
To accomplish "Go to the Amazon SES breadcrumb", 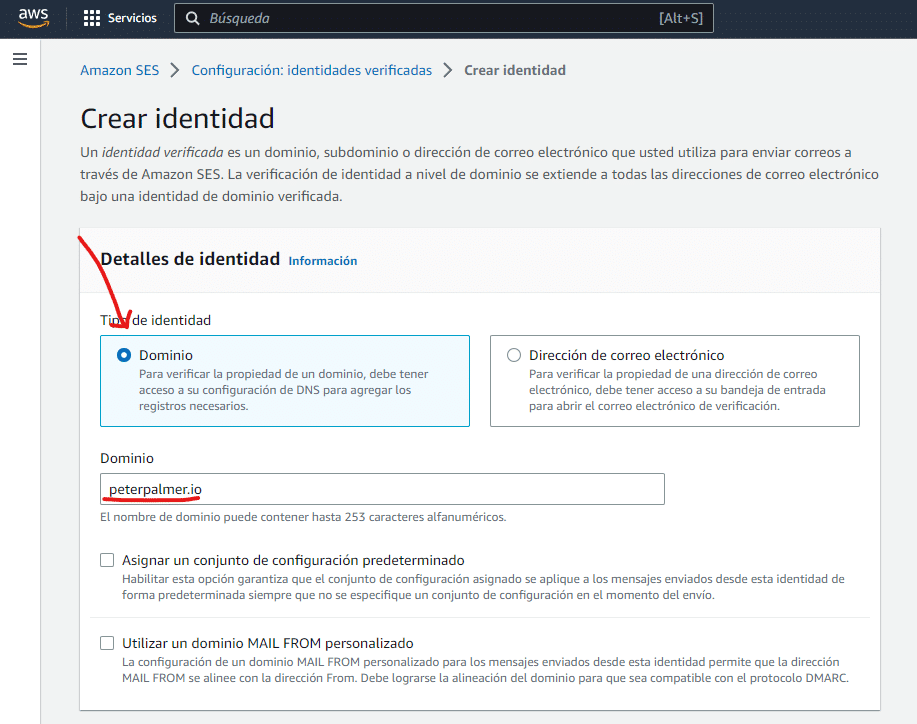I will click(x=119, y=70).
